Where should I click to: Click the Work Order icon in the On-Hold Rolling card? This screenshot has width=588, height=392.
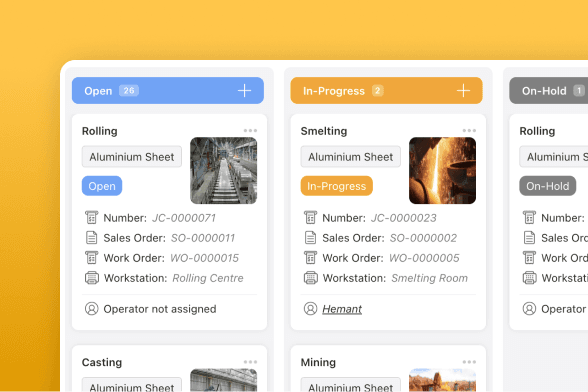click(x=530, y=258)
